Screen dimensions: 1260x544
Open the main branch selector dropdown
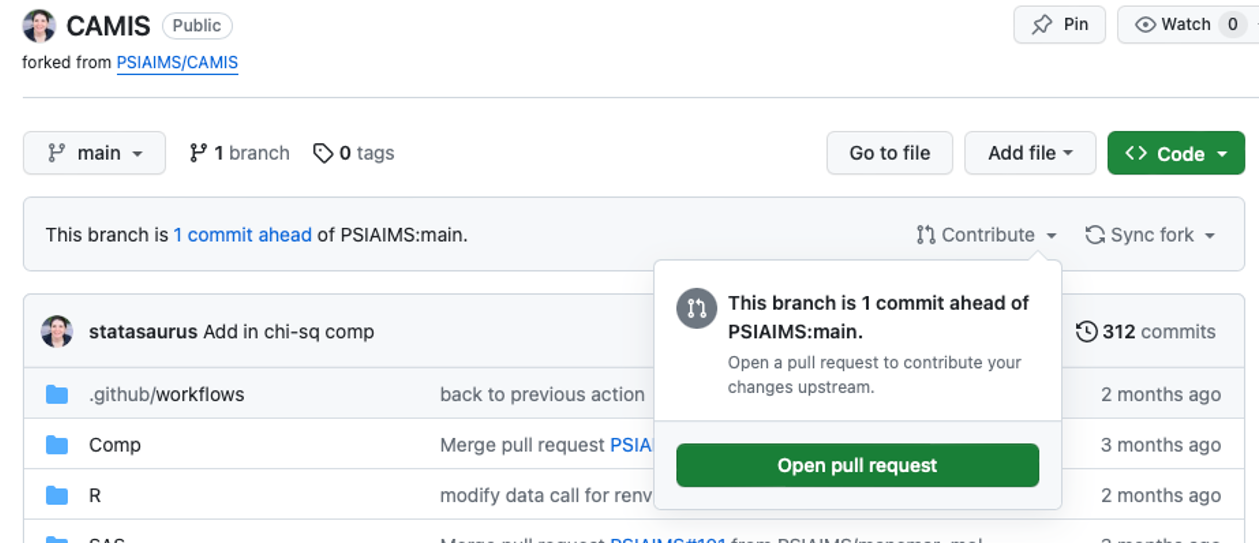click(95, 153)
